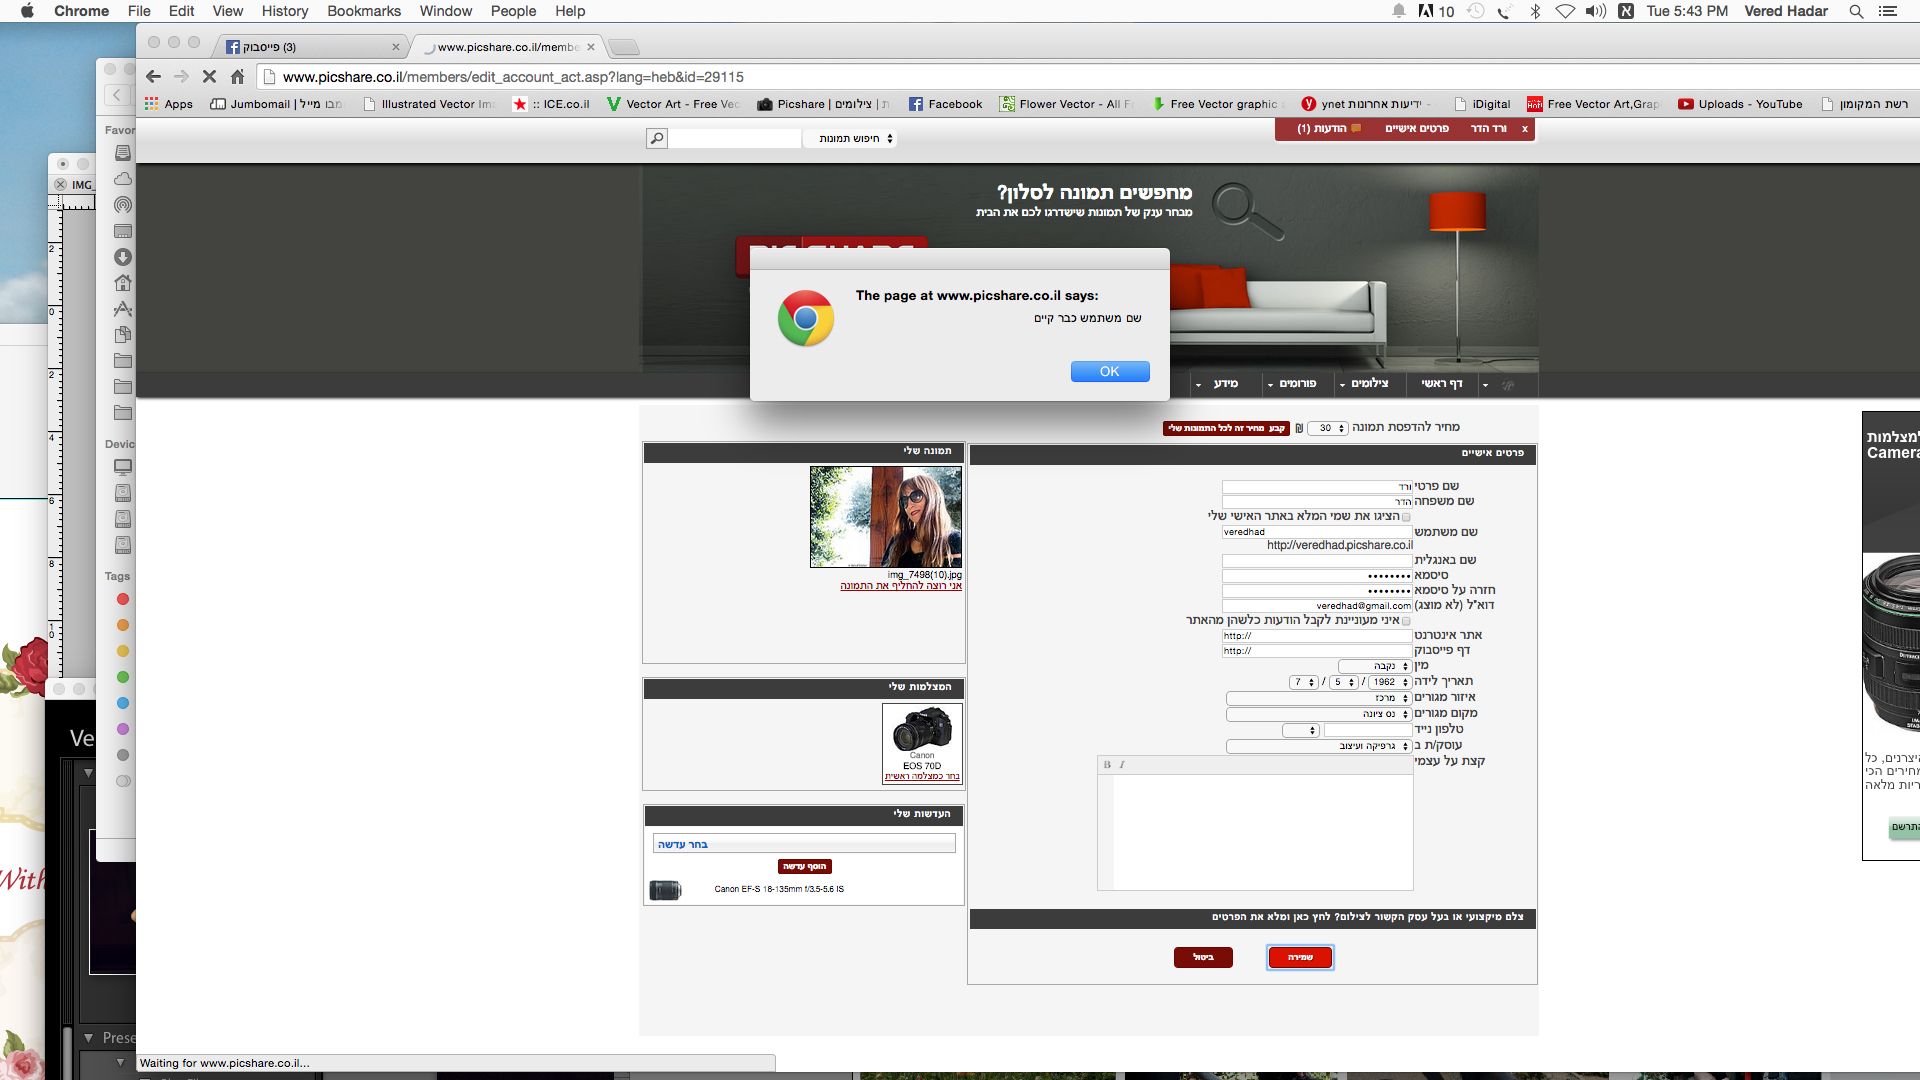Click the site search magnifier icon

point(656,138)
